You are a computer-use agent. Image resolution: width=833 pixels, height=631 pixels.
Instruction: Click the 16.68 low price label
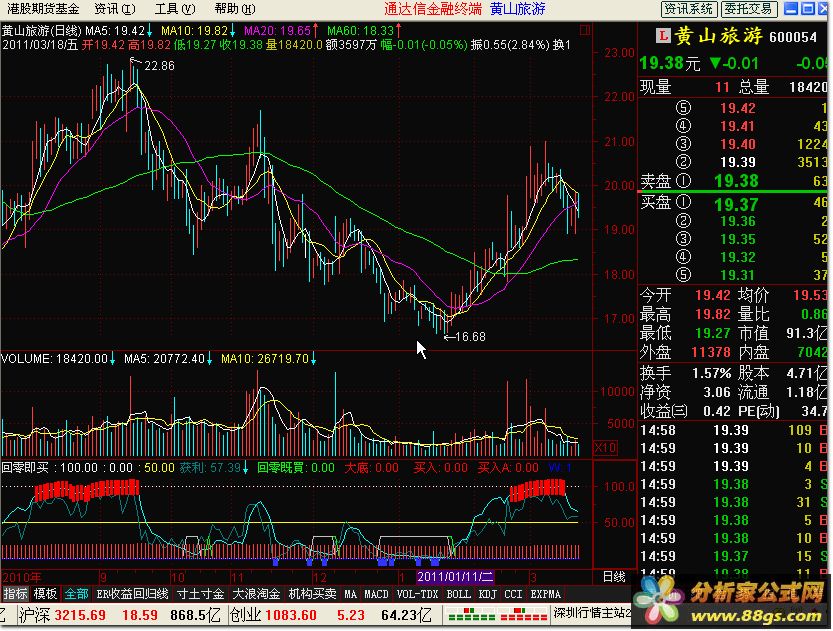click(x=470, y=337)
